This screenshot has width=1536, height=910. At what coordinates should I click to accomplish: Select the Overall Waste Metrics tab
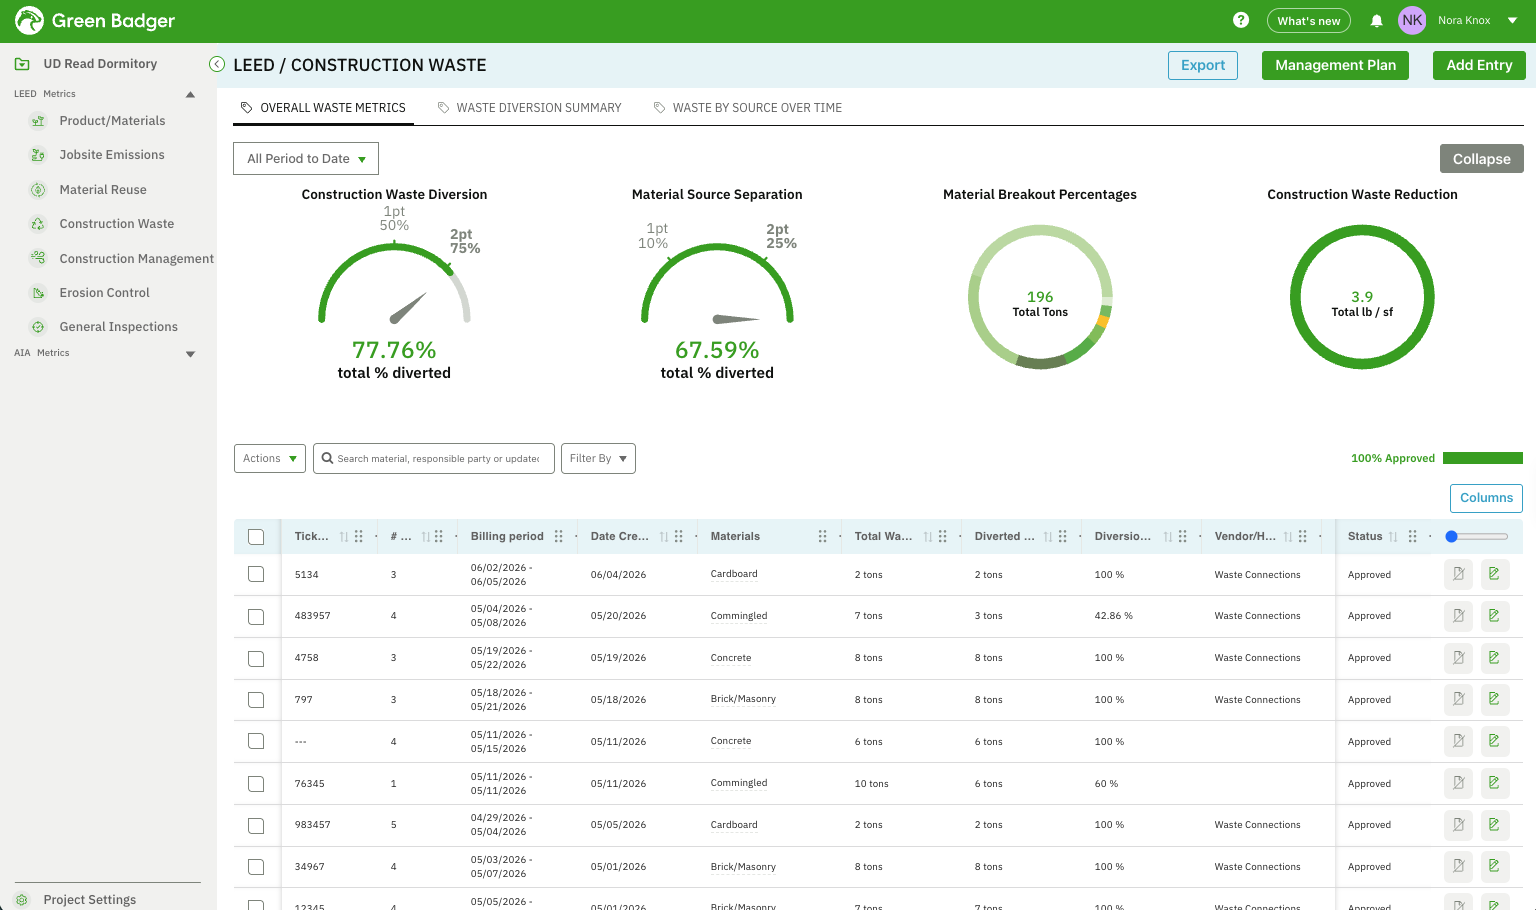coord(323,108)
